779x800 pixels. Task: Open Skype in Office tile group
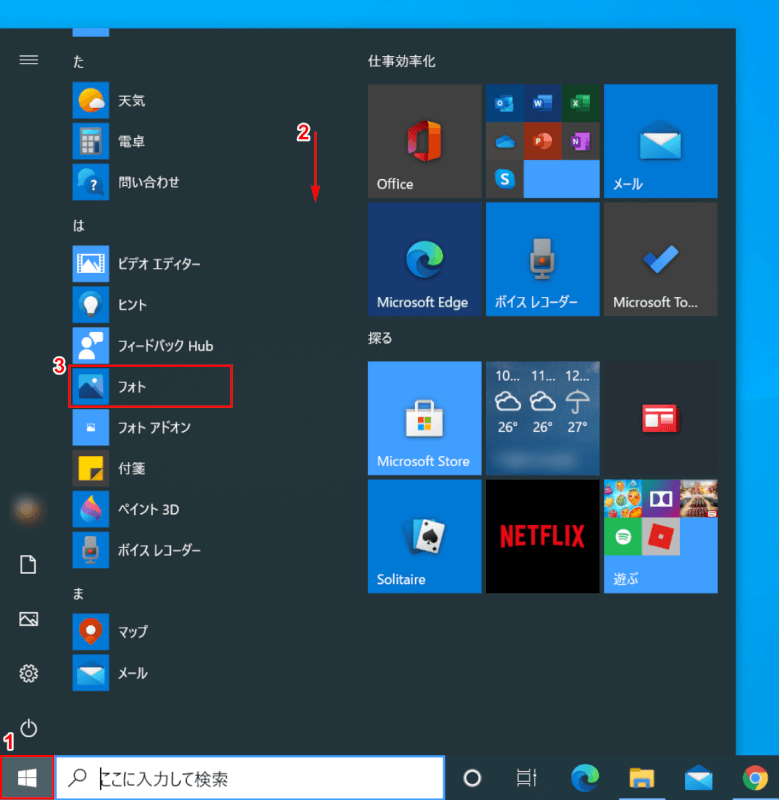504,179
